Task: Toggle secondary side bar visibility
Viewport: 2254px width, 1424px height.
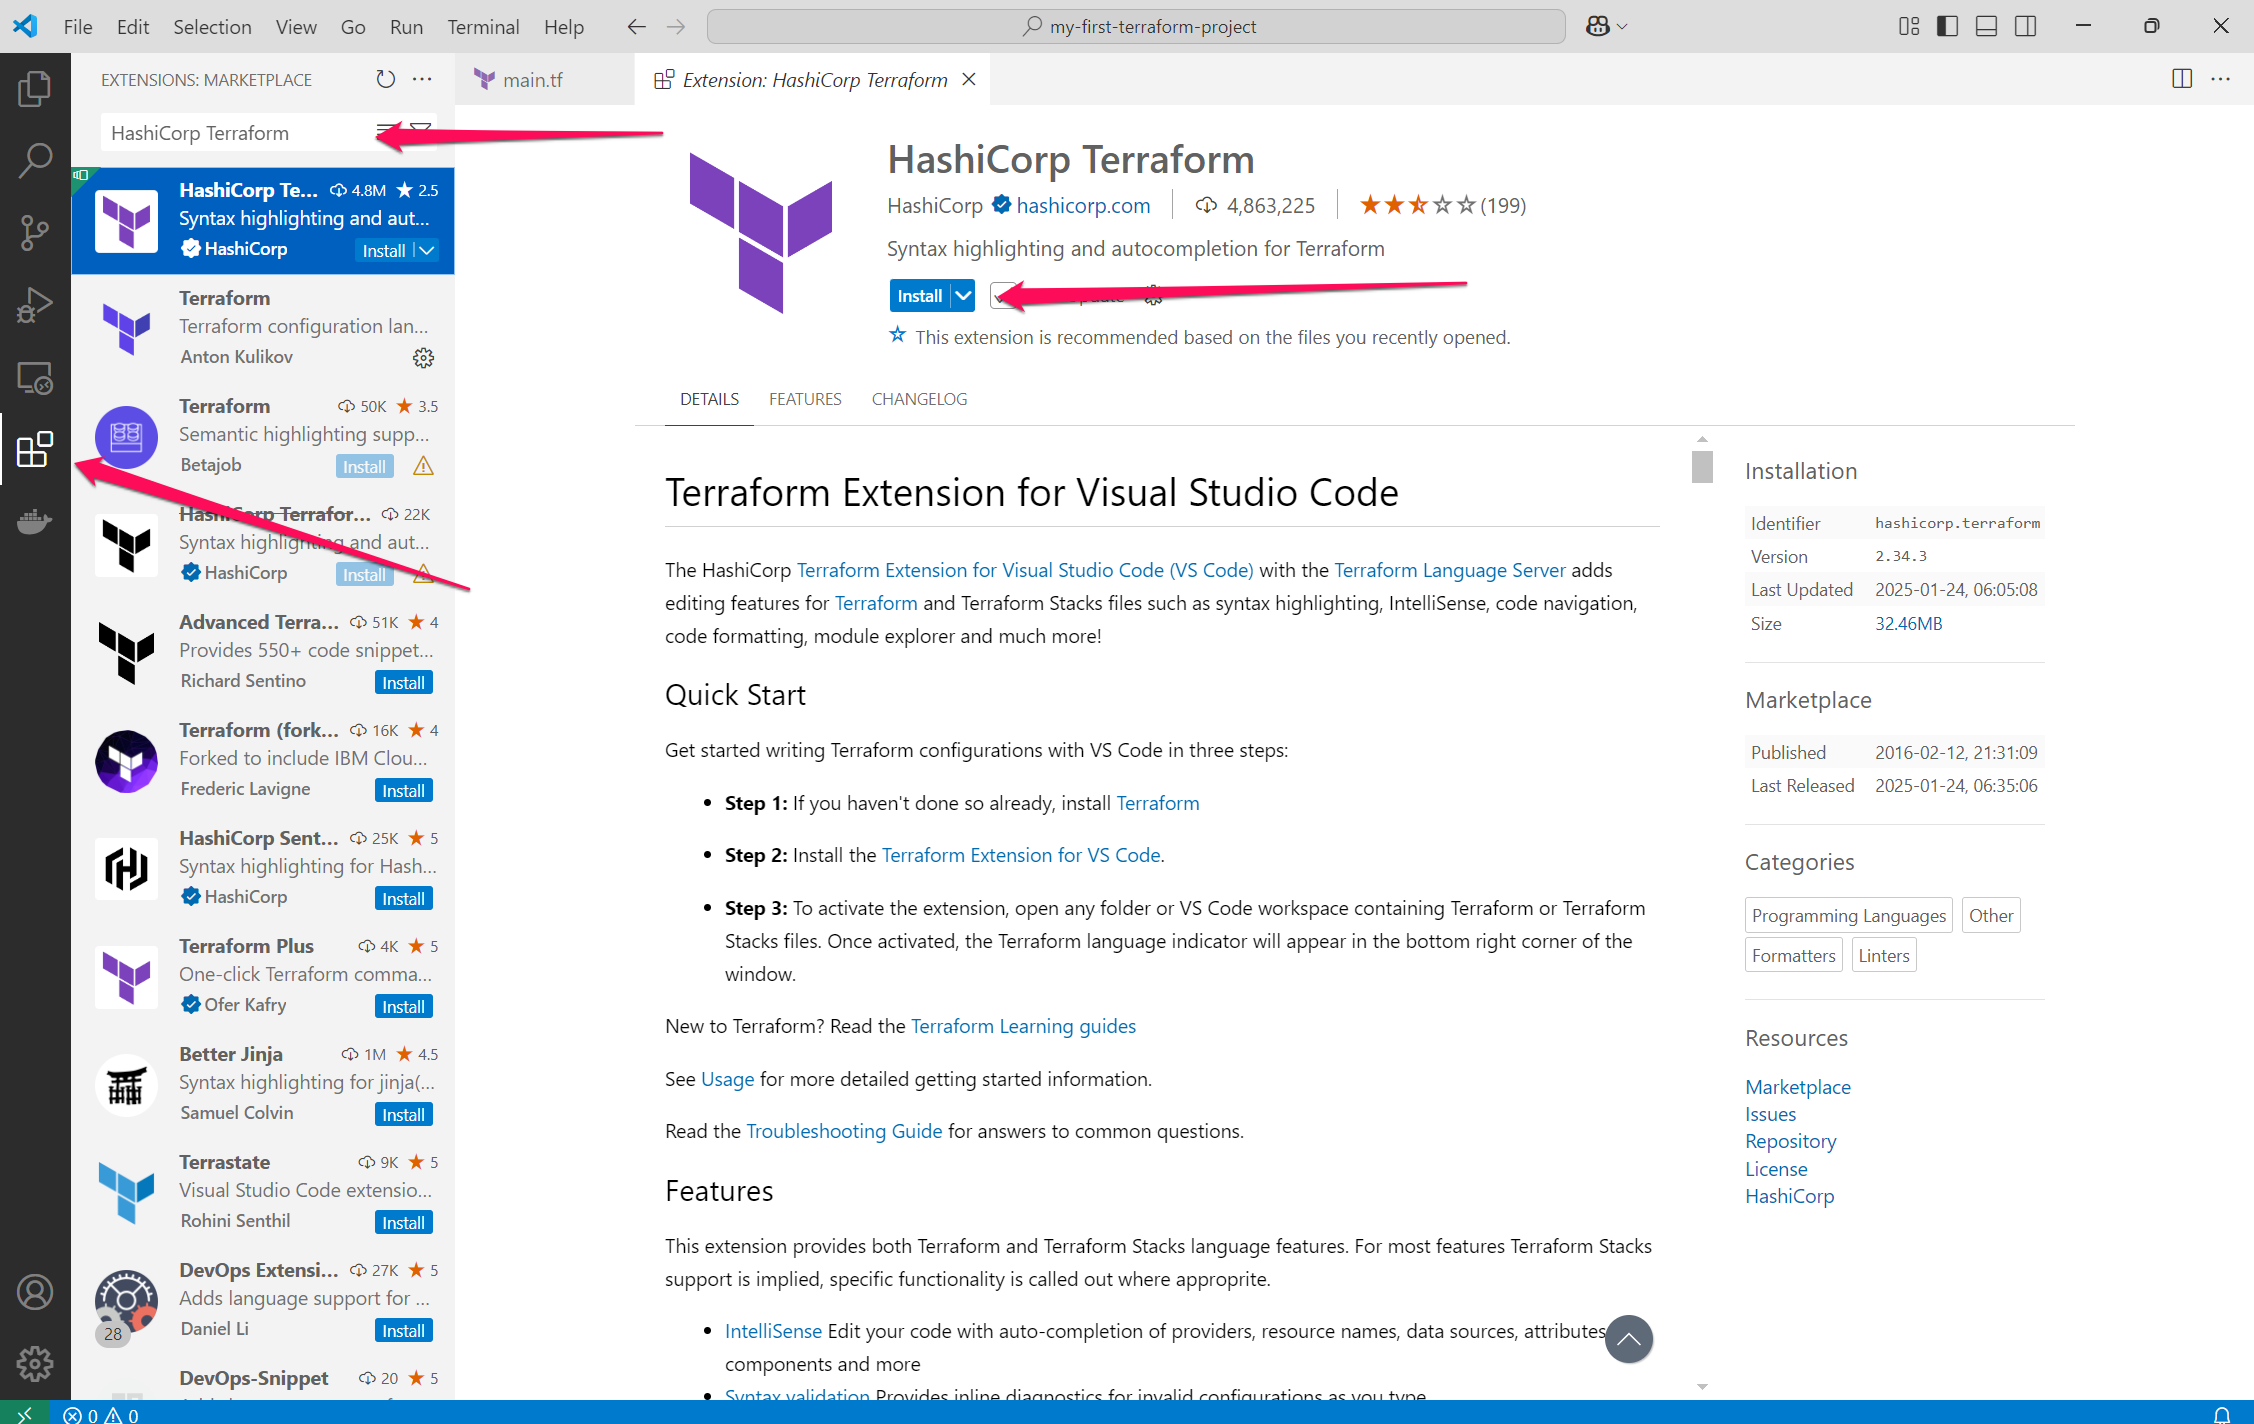Action: pyautogui.click(x=2025, y=26)
